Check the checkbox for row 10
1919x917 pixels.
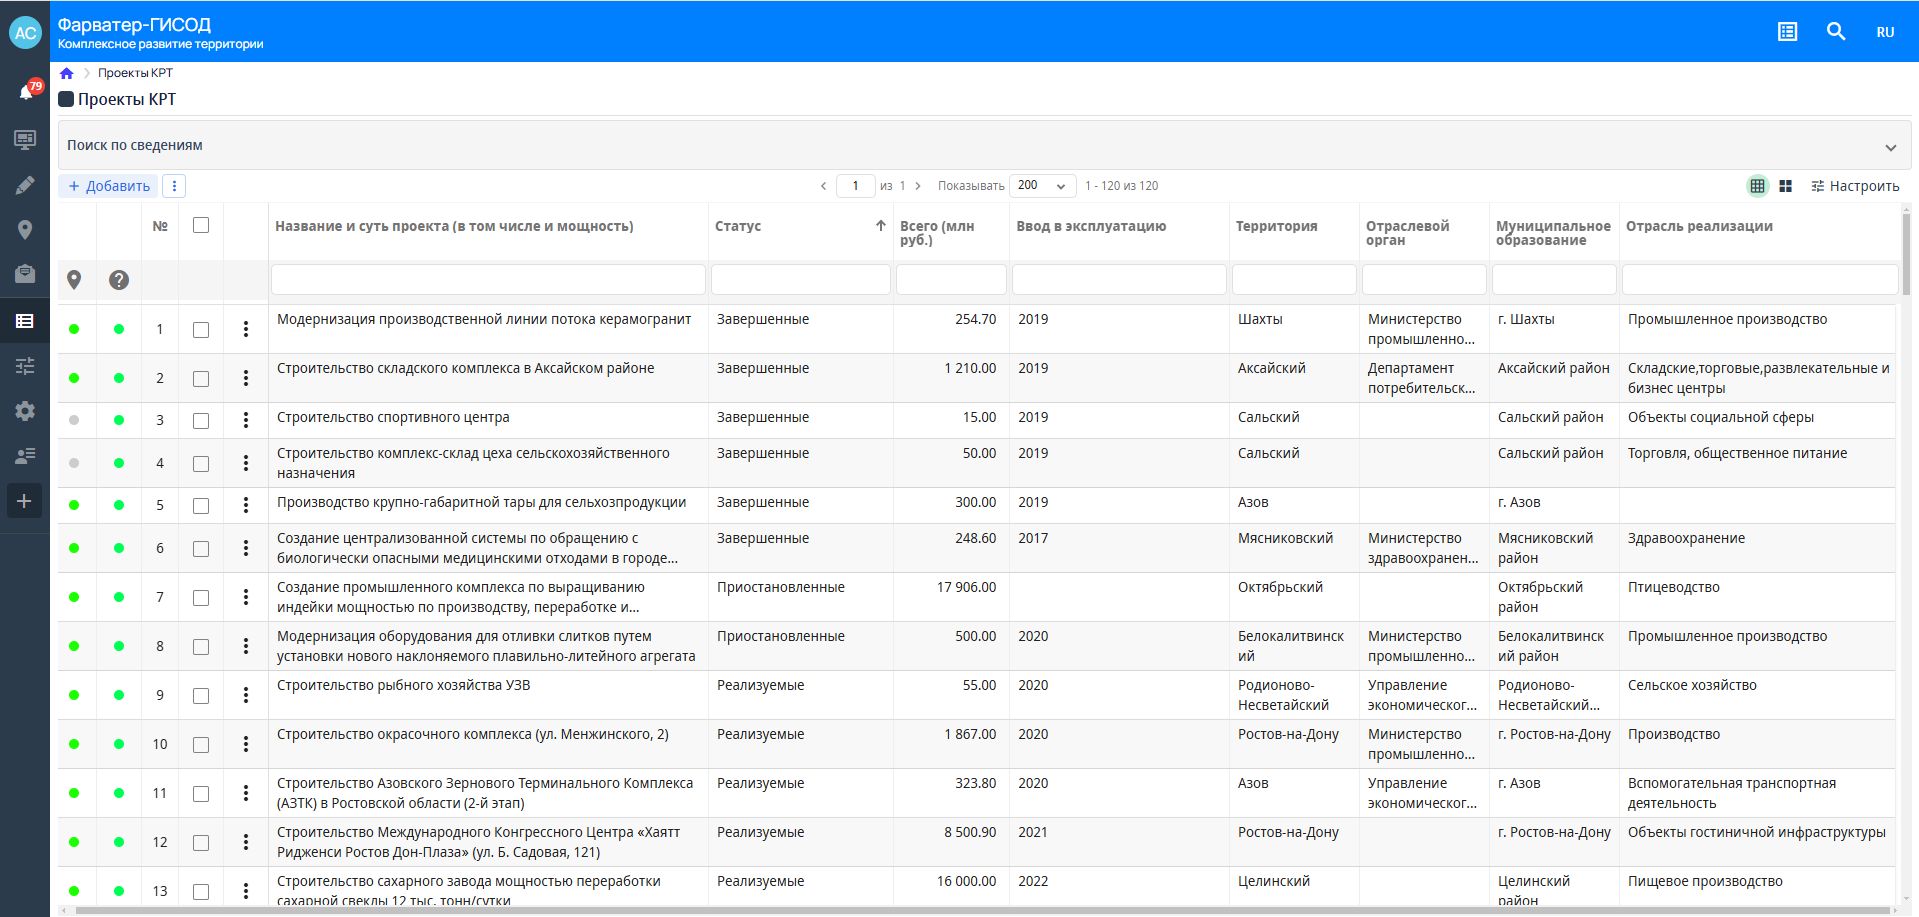[x=201, y=745]
